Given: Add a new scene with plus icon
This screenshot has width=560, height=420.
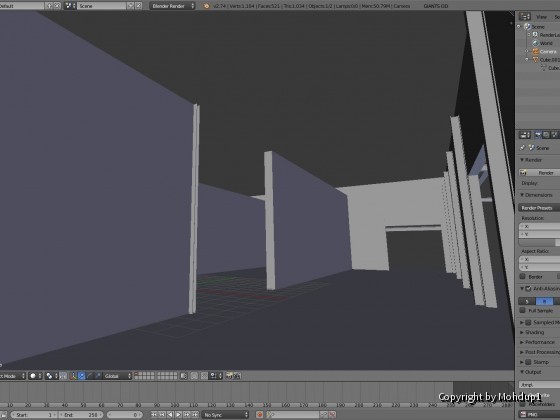Looking at the screenshot, I should [x=130, y=6].
